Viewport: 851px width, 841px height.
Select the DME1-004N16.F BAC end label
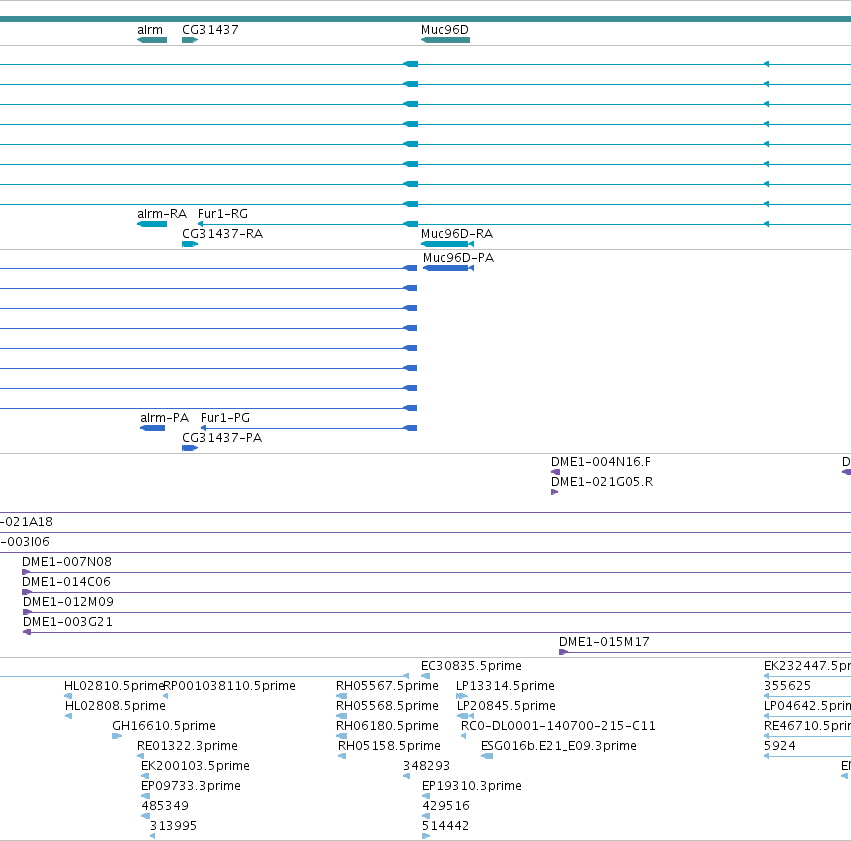coord(601,462)
